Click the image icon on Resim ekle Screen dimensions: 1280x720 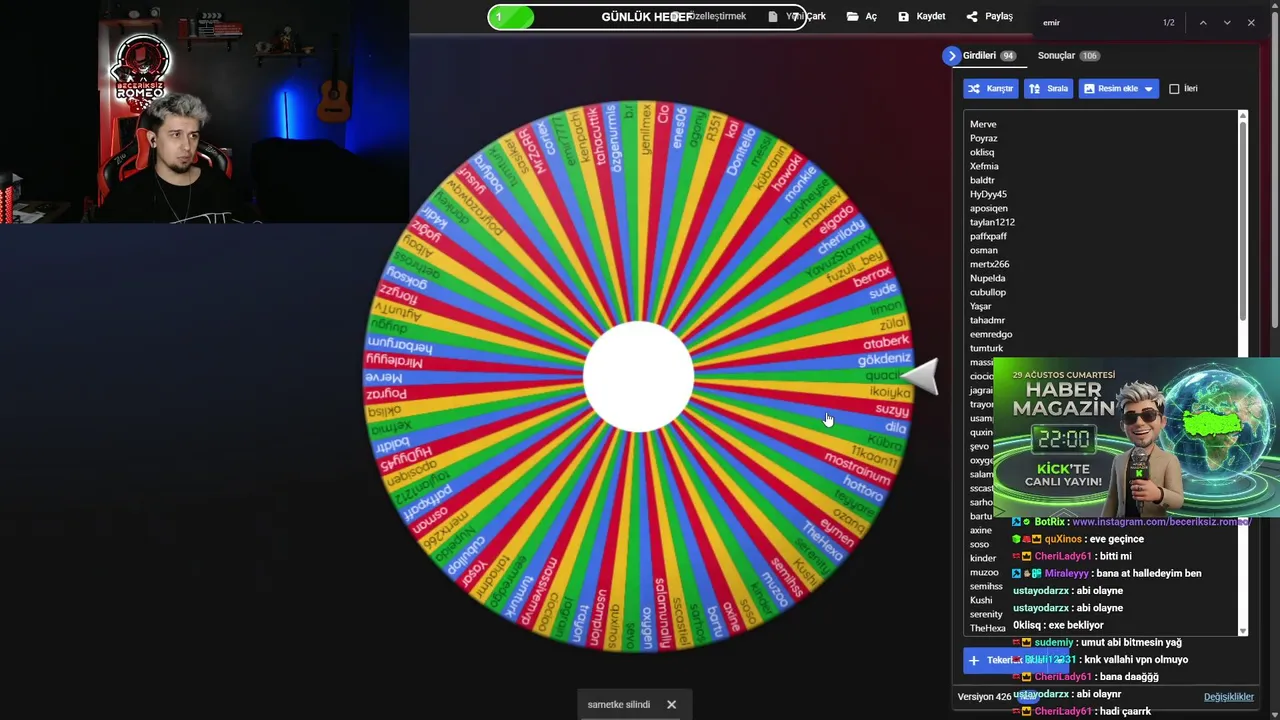click(x=1089, y=89)
